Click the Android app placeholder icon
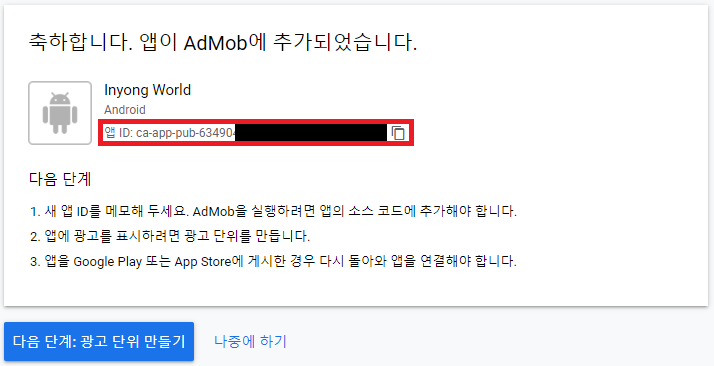714x366 pixels. click(x=60, y=113)
